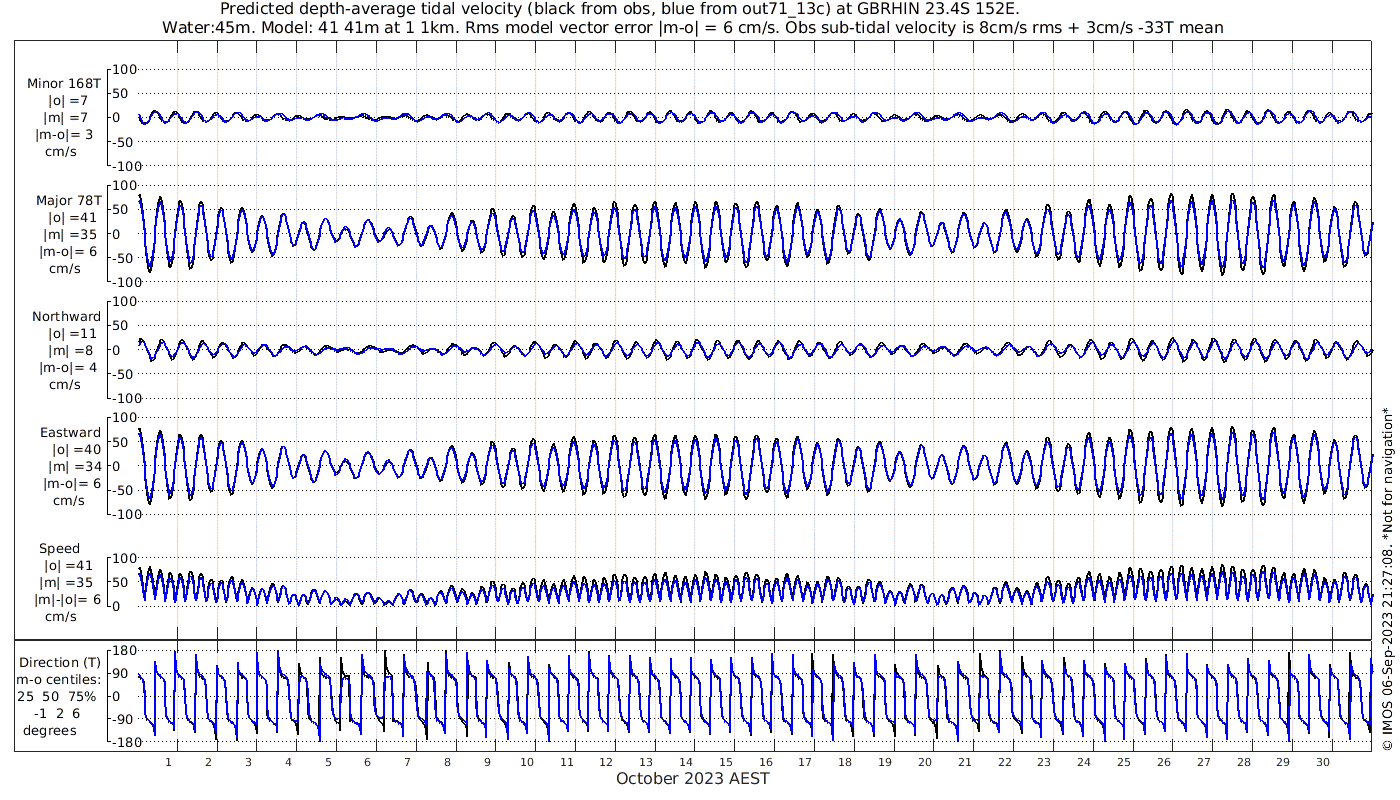Click the 'm-o centiles:' label

coord(60,679)
